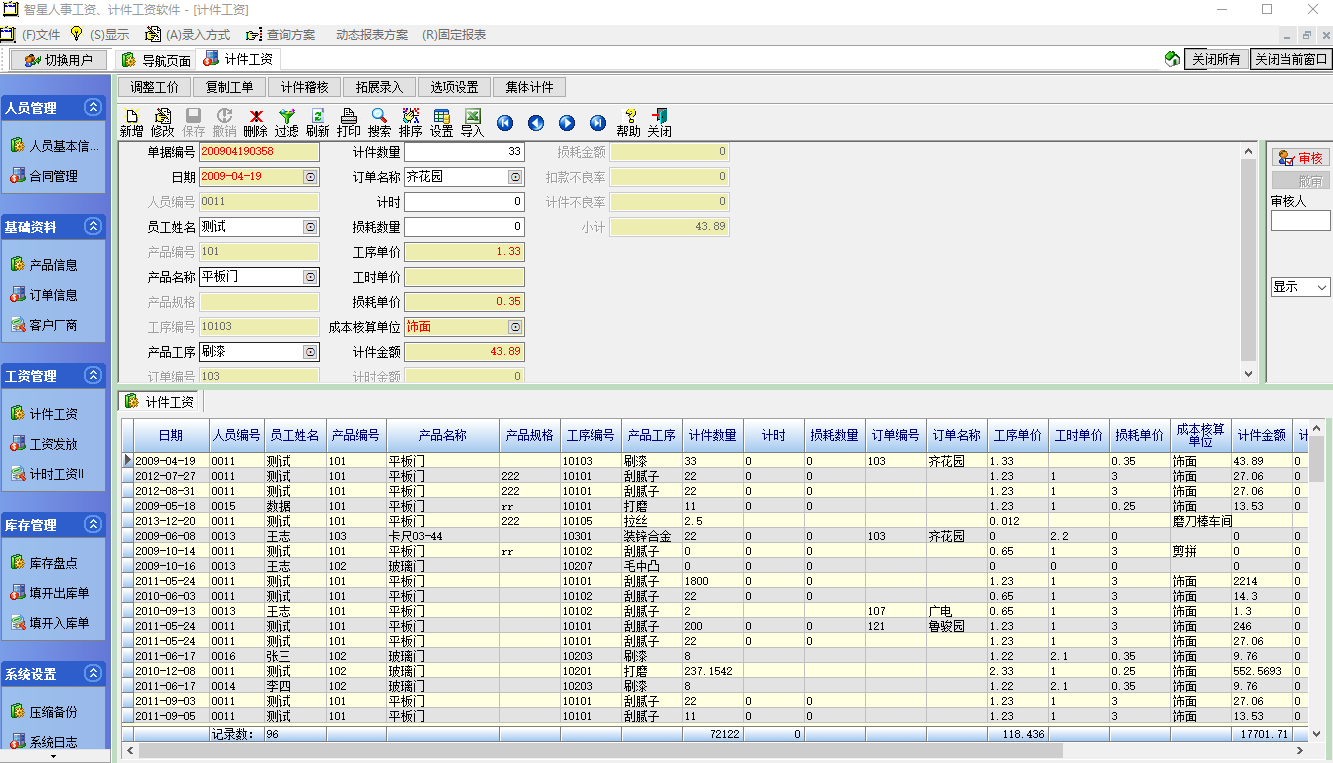The width and height of the screenshot is (1333, 763).
Task: Open 压缩备份 in the sidebar
Action: [x=44, y=712]
